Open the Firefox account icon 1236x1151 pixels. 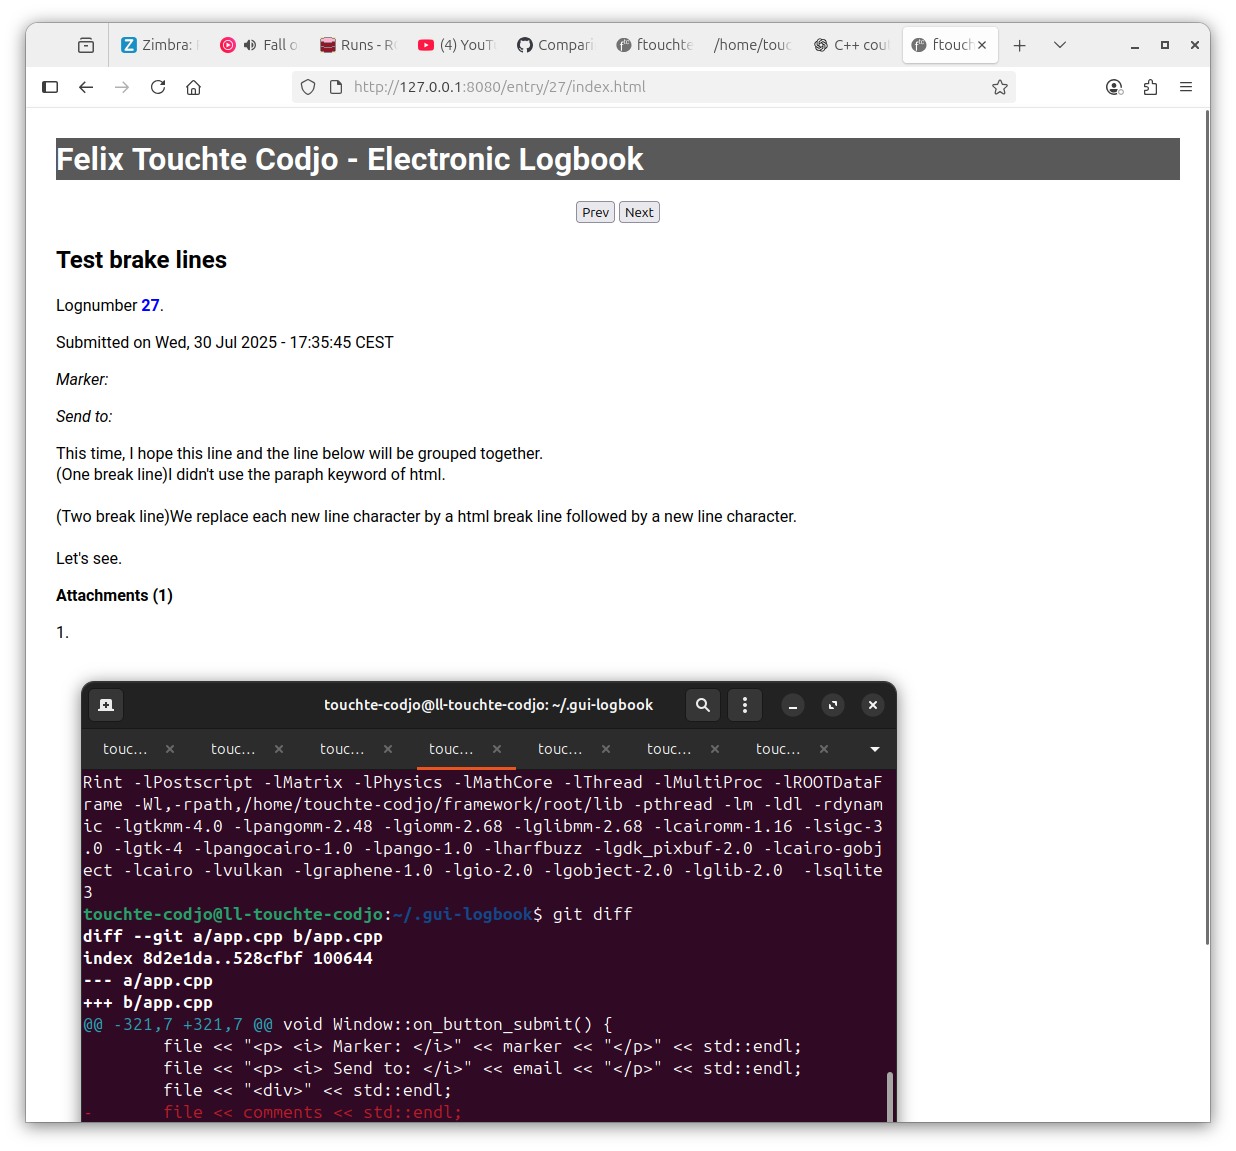click(1114, 87)
